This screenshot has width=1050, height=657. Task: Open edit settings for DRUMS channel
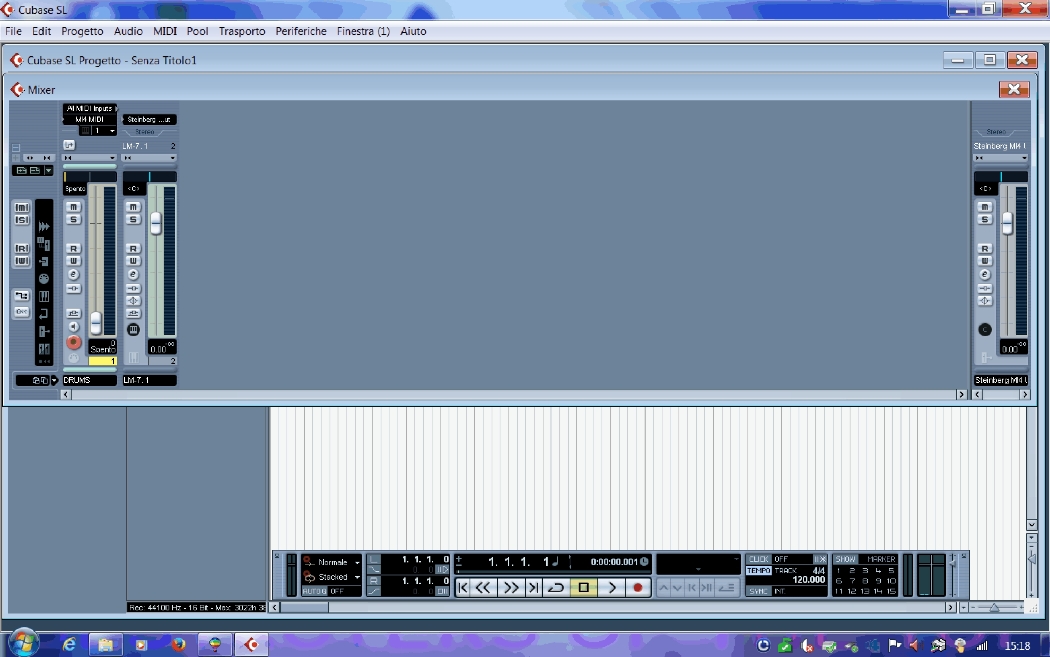(74, 275)
